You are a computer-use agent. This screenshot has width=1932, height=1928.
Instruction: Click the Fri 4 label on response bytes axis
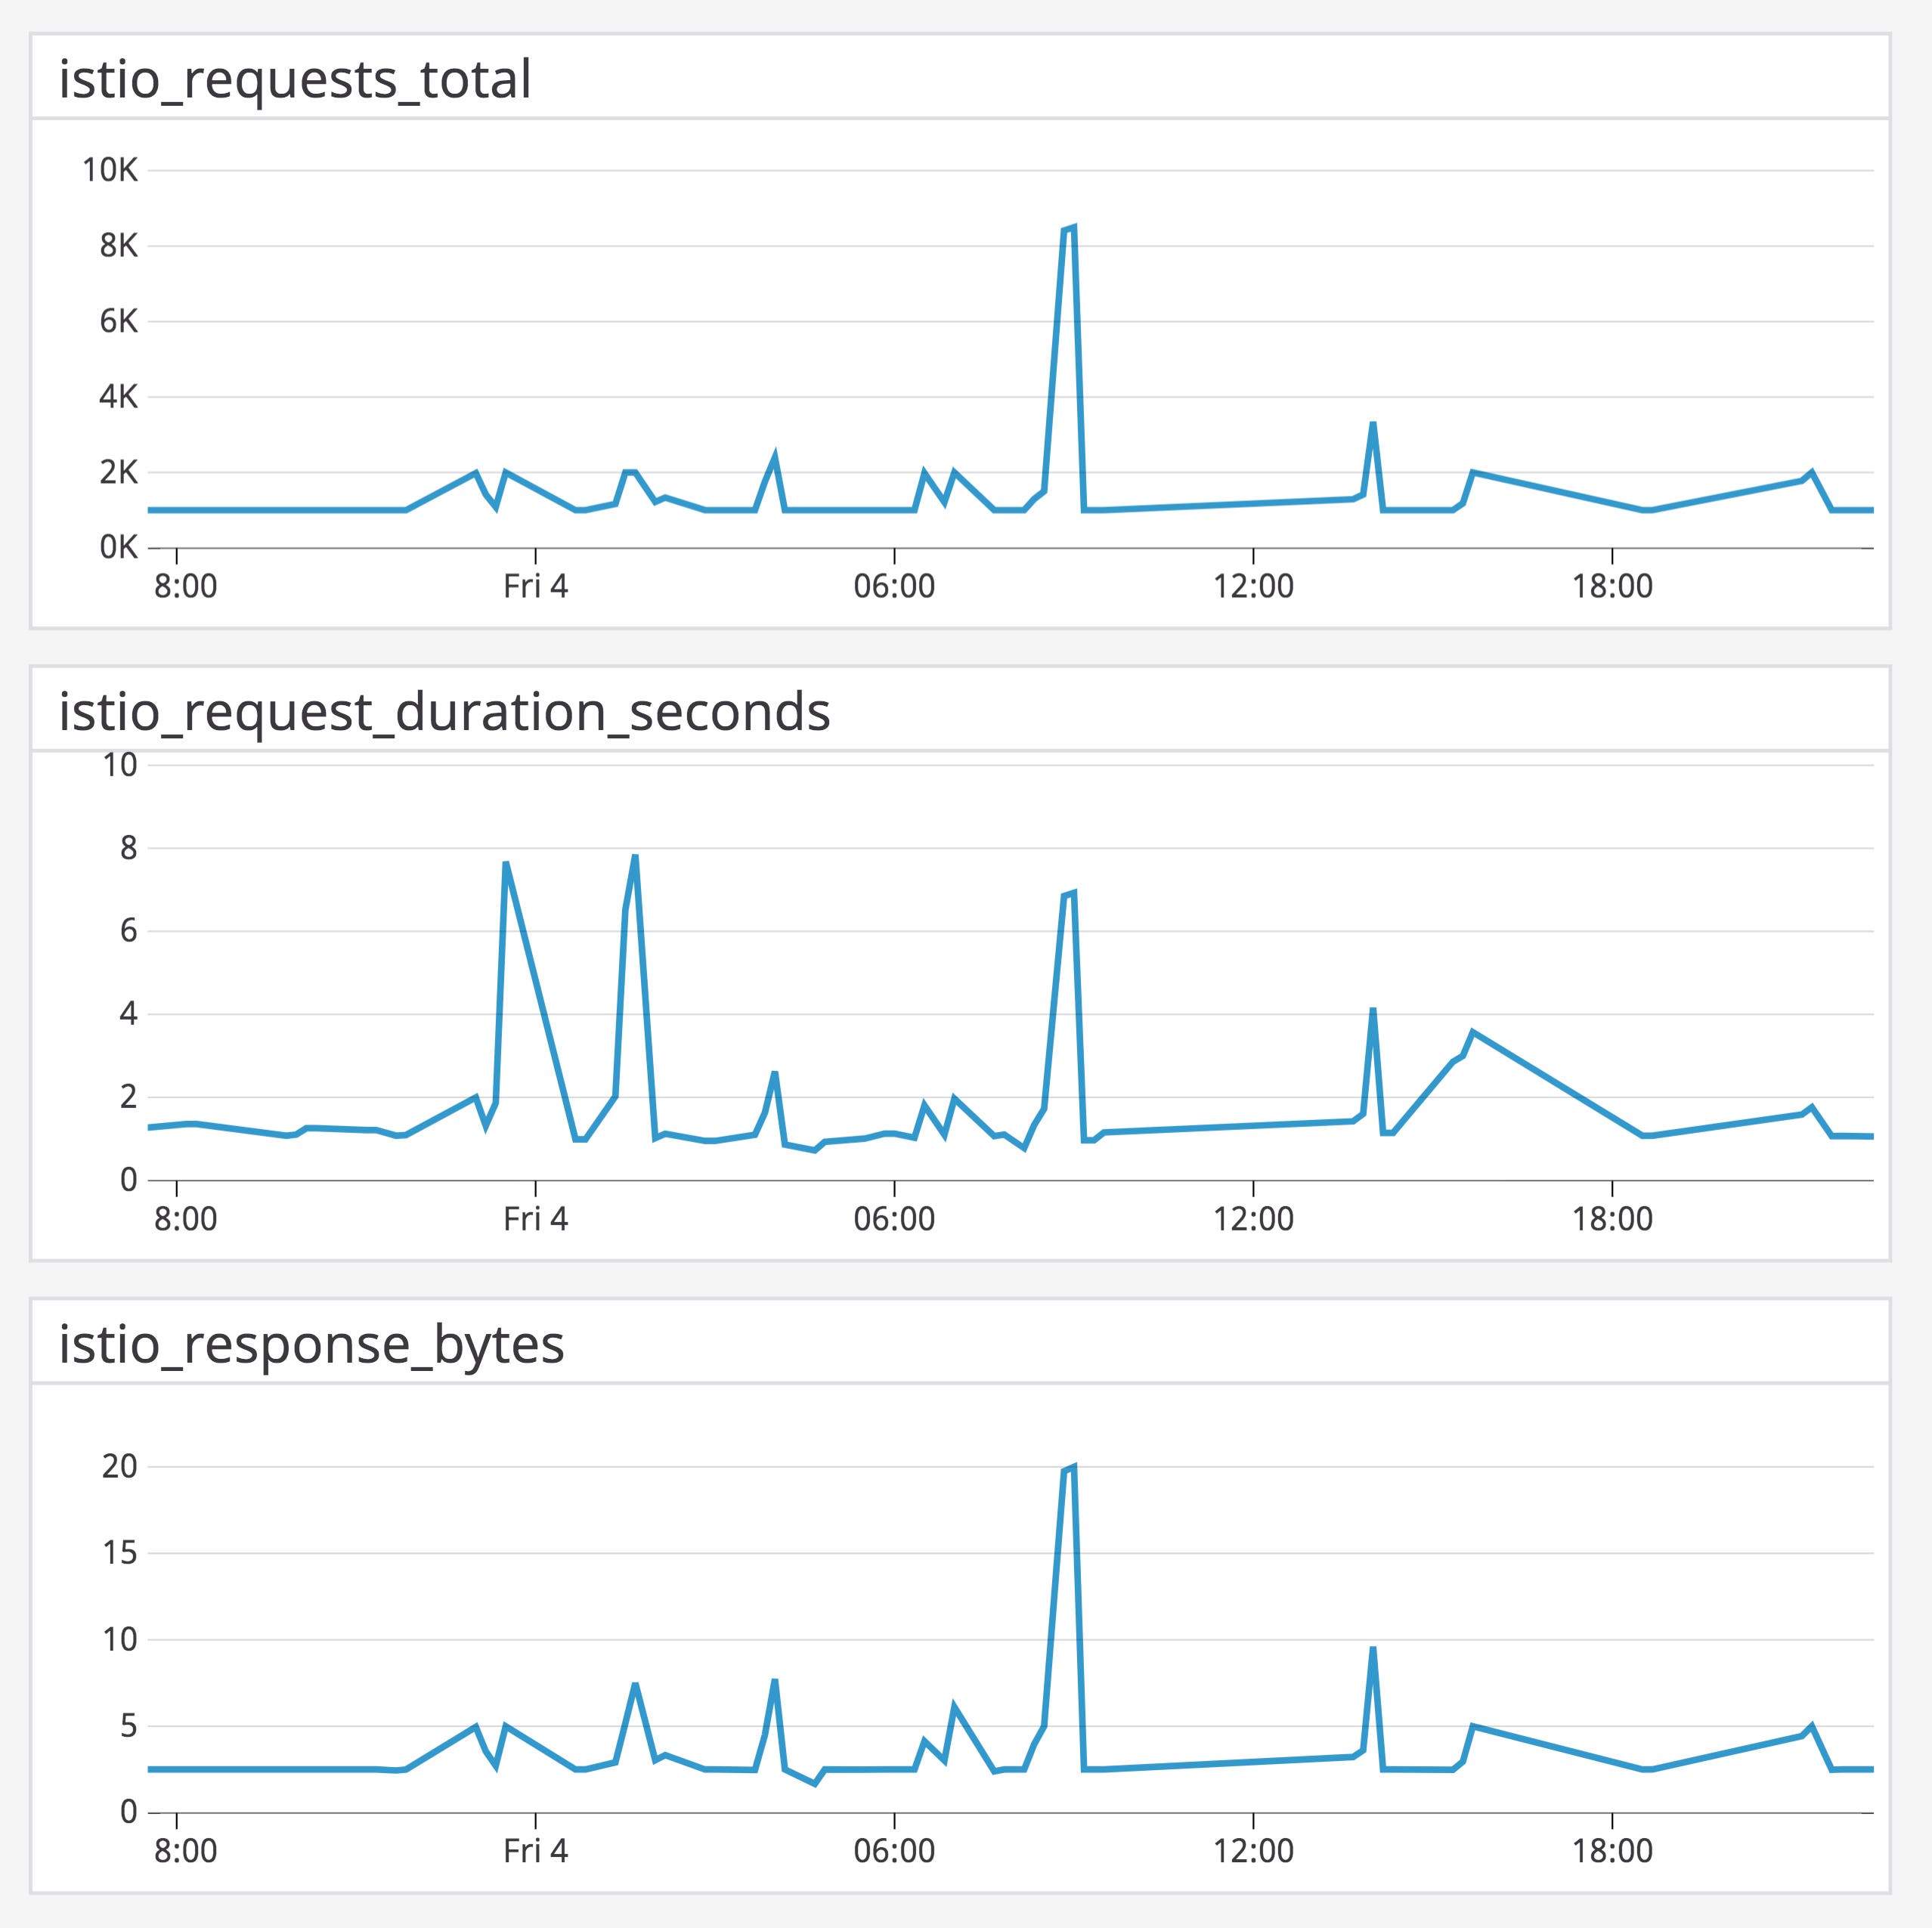535,1850
